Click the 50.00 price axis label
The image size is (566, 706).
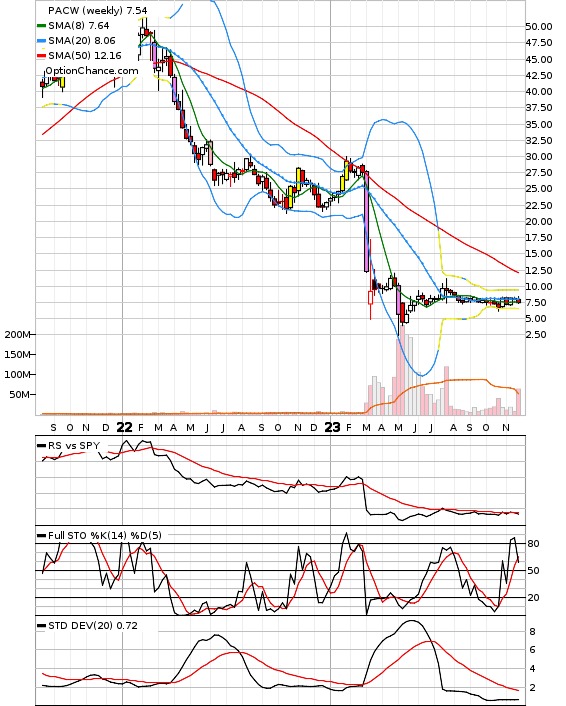click(x=539, y=27)
